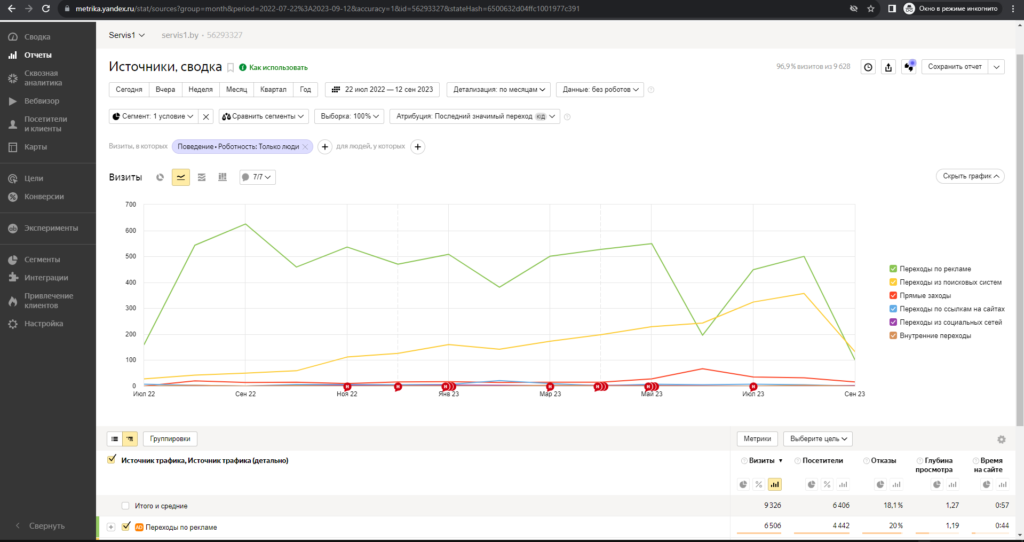Open the 7/7 chart notes dropdown
The image size is (1024, 542).
pos(257,177)
